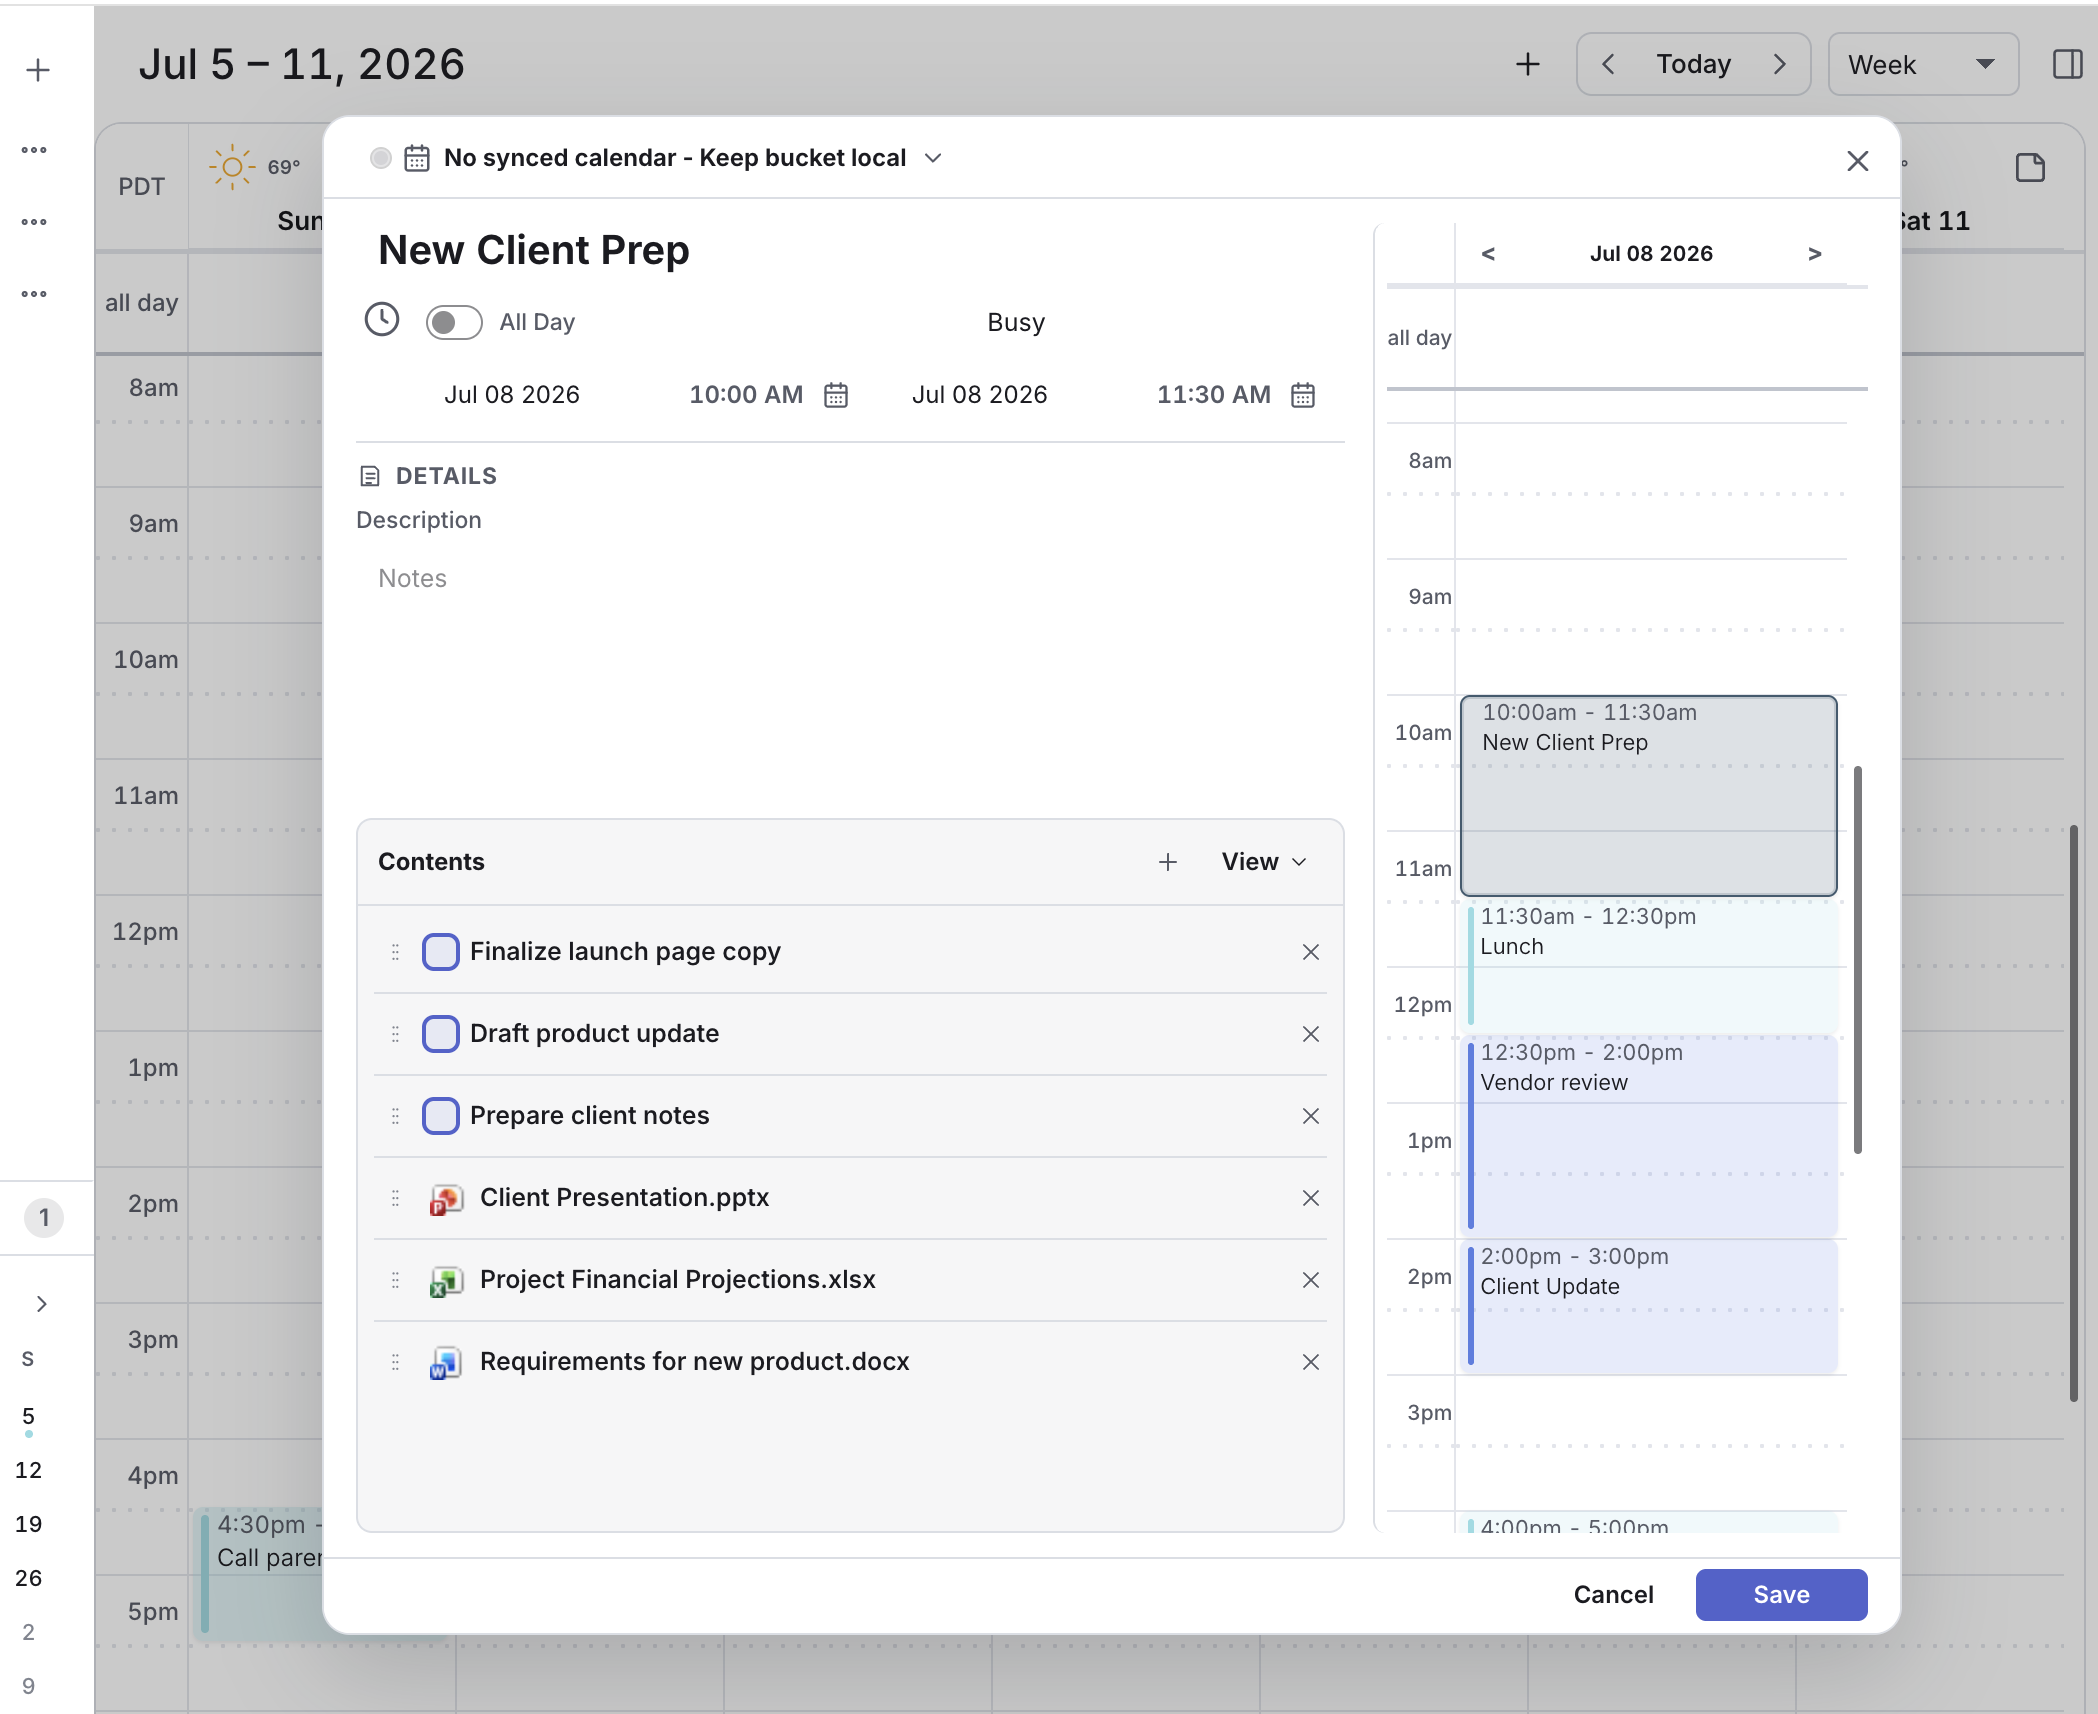Screen dimensions: 2098x1714
Task: Add new item to Contents
Action: [1168, 862]
